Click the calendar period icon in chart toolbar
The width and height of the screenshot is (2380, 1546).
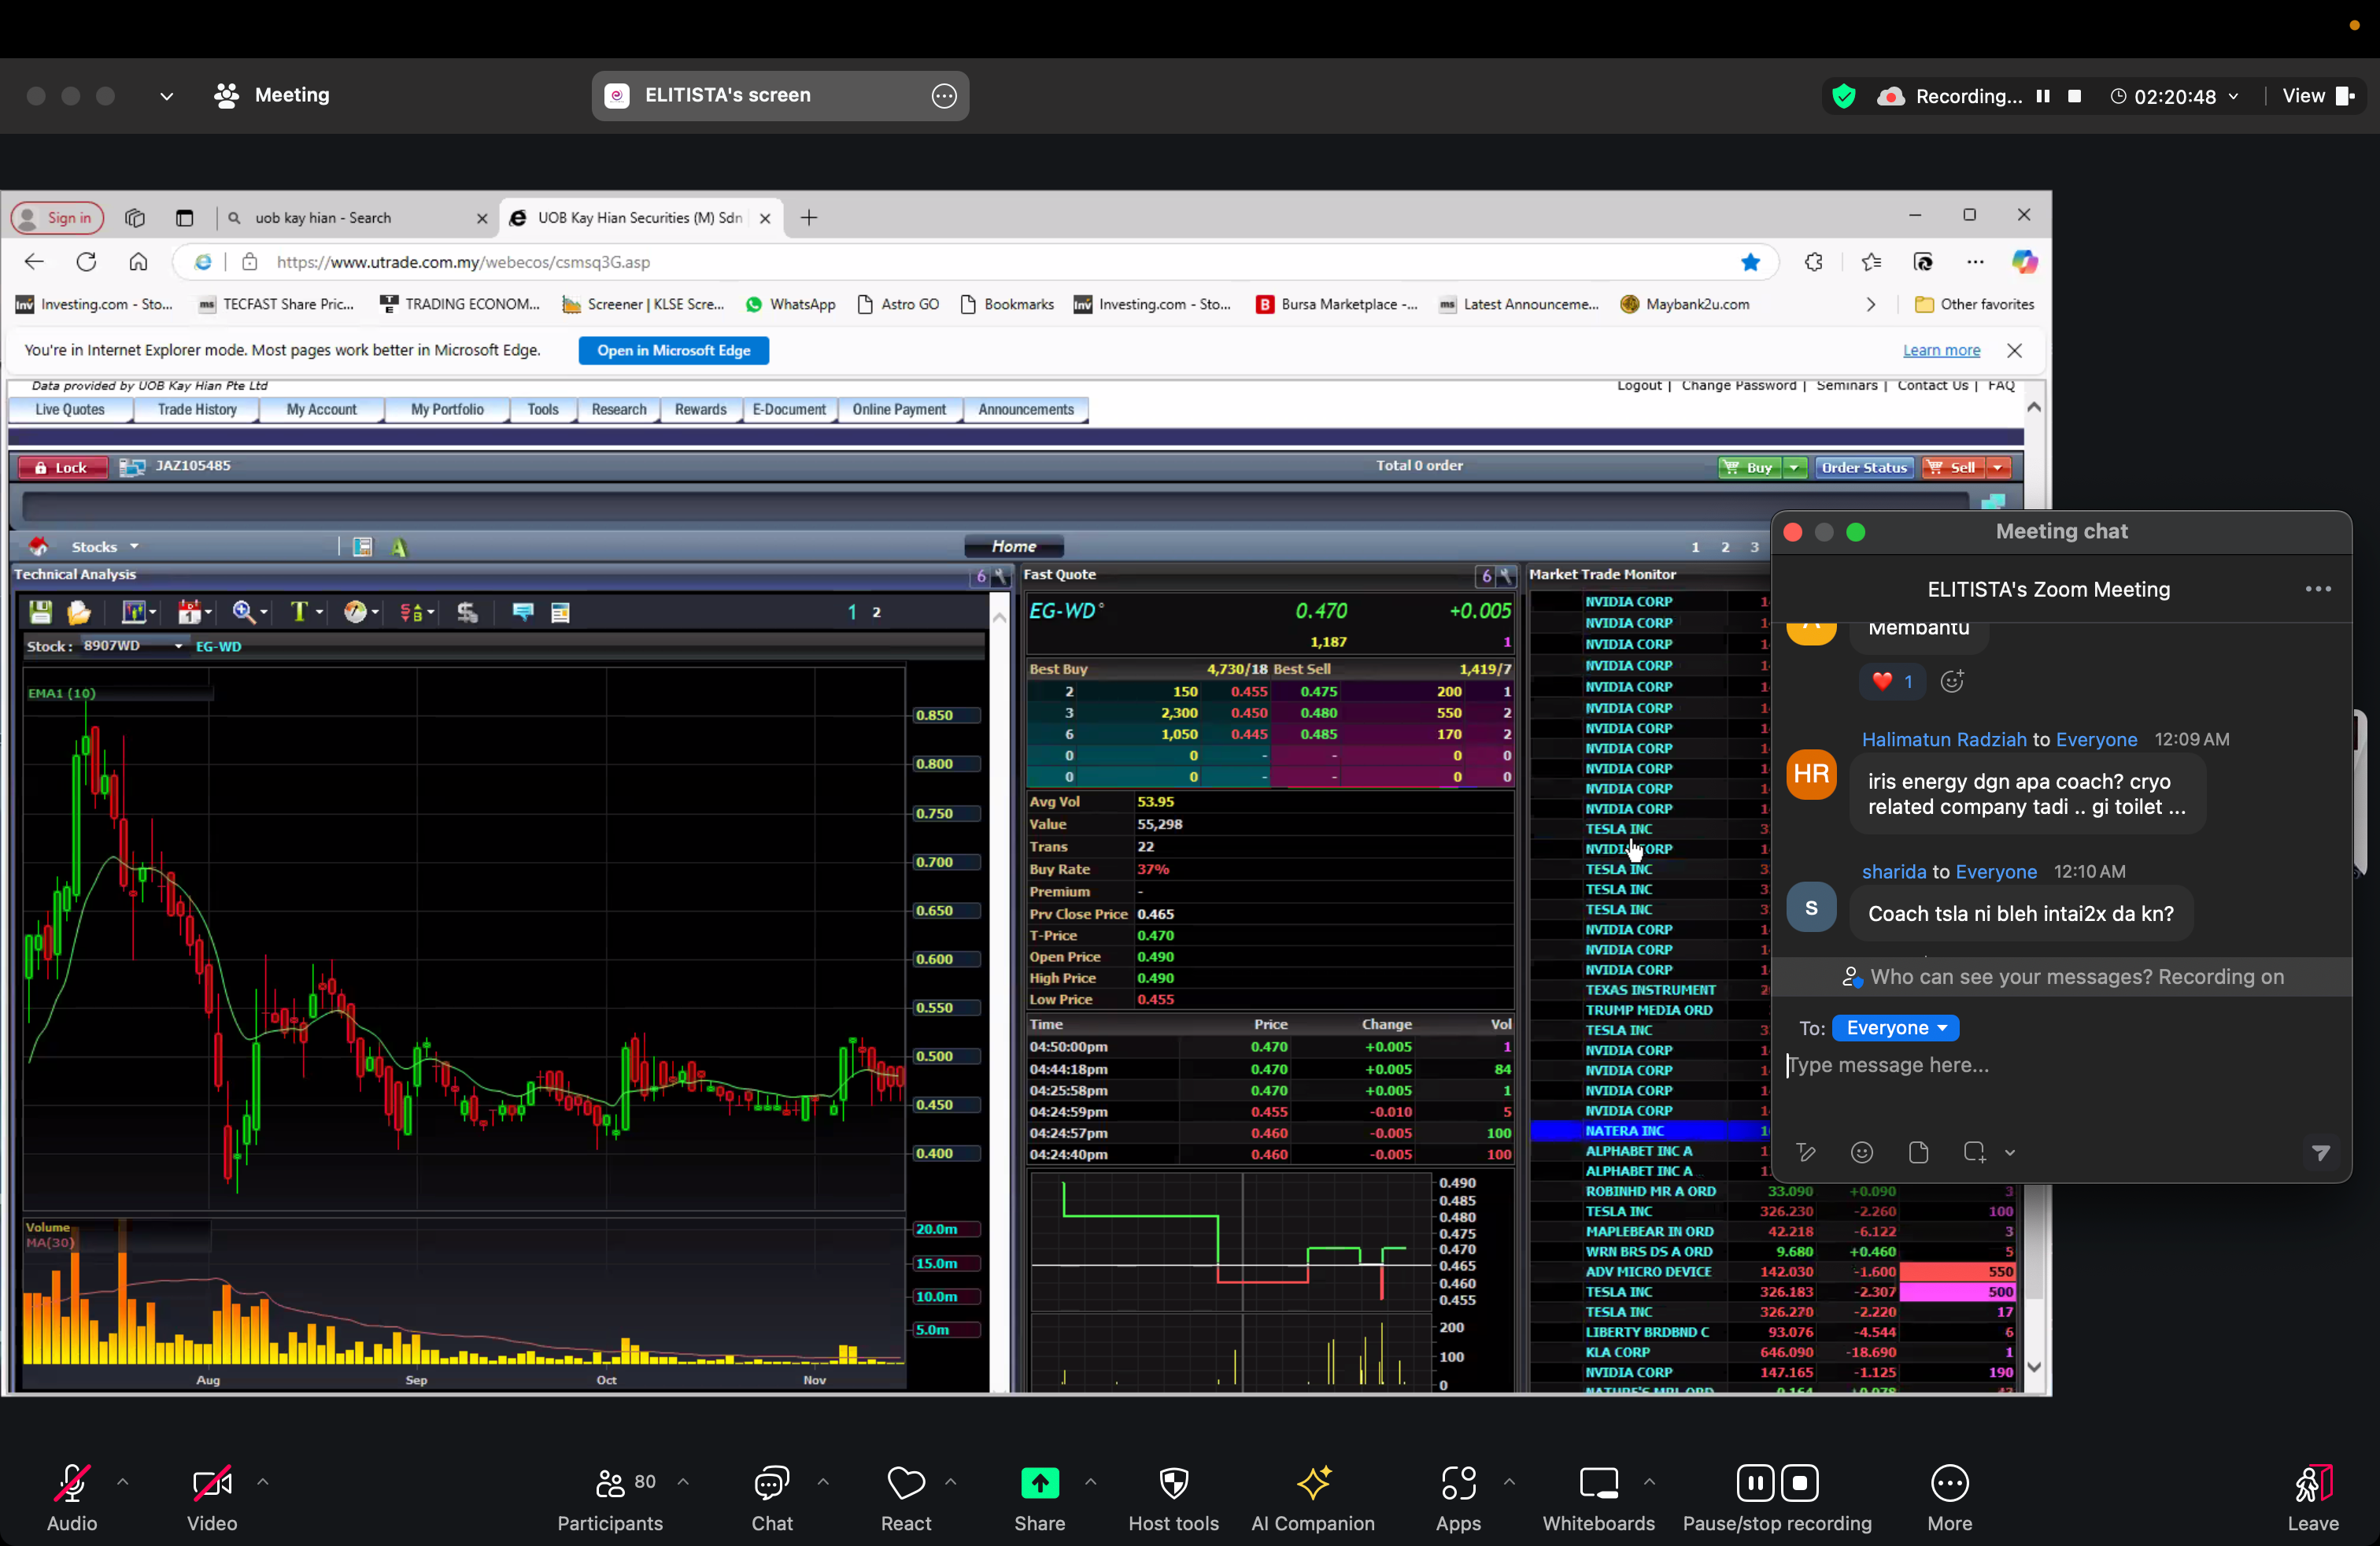[190, 612]
